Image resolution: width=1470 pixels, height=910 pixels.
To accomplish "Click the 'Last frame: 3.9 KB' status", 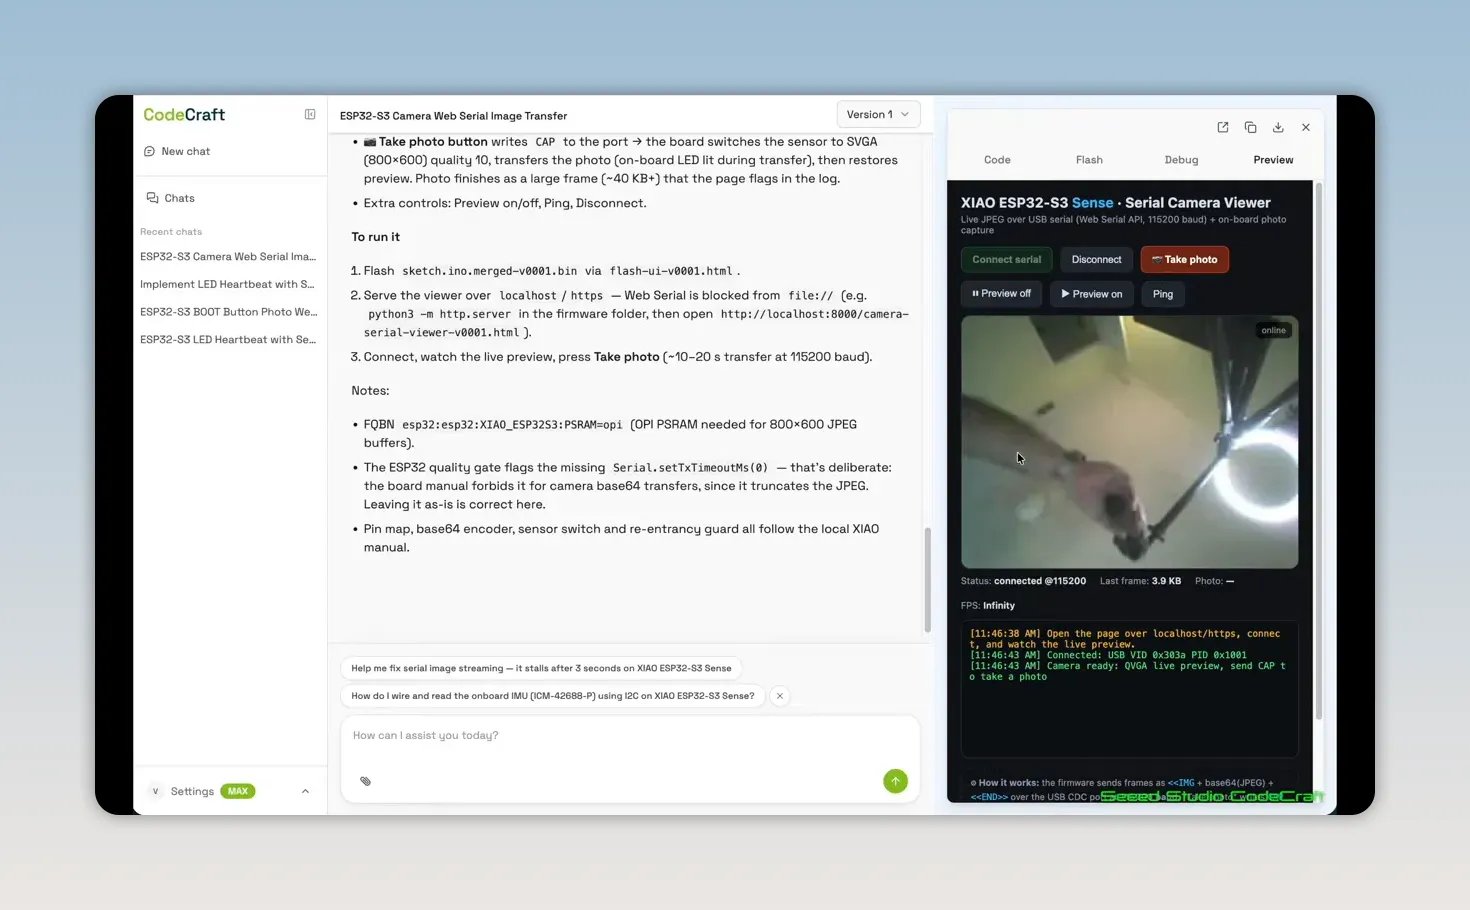I will tap(1140, 581).
